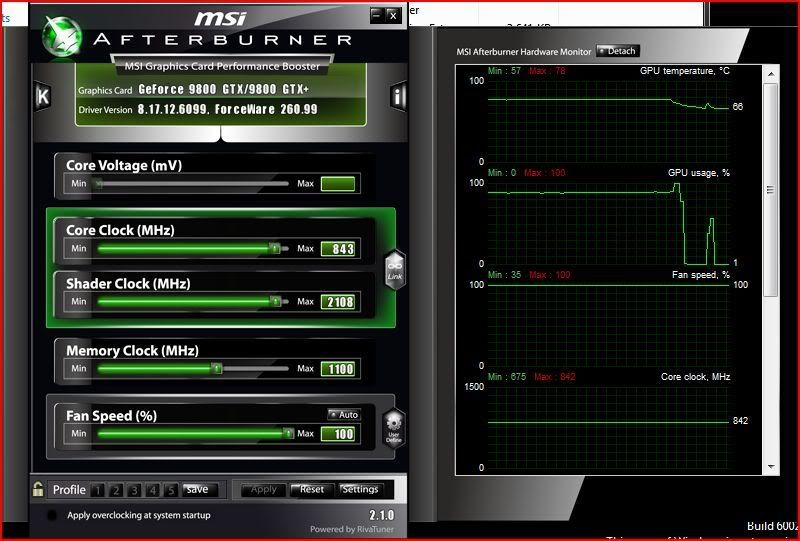The height and width of the screenshot is (541, 800).
Task: Click the Core Voltage slider track
Action: [x=193, y=184]
